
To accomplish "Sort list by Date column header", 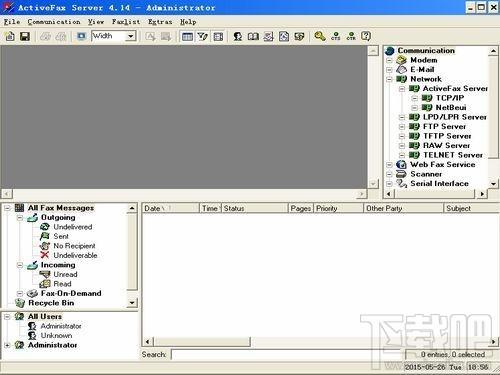I will point(171,208).
